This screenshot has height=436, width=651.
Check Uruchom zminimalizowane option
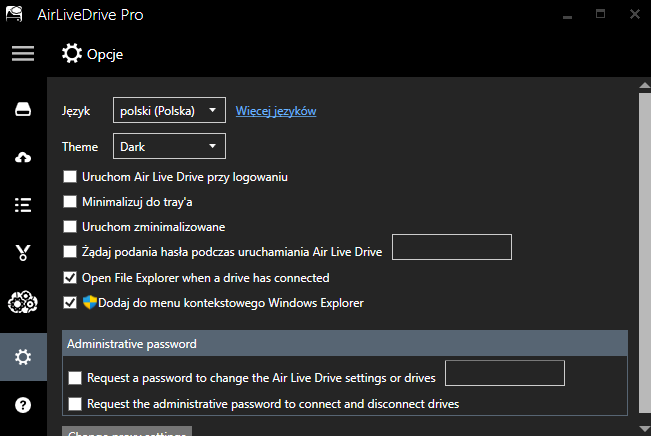[x=70, y=227]
